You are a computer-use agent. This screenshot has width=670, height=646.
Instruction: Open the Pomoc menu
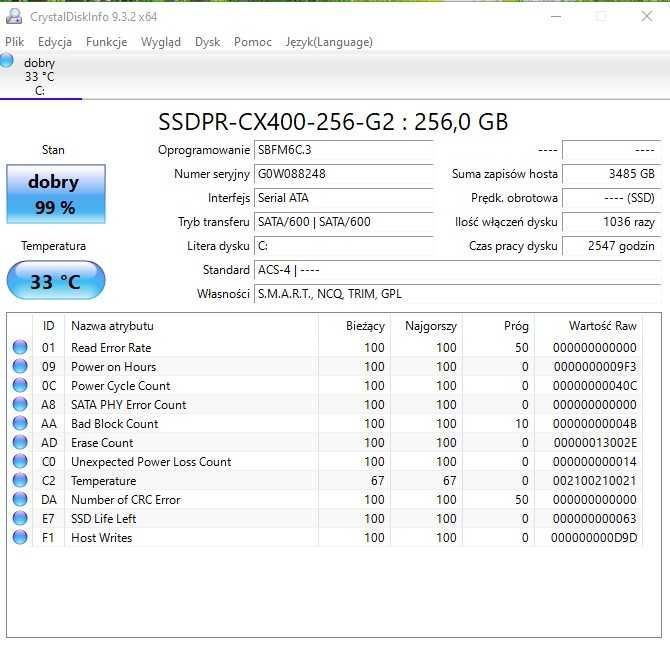click(253, 42)
